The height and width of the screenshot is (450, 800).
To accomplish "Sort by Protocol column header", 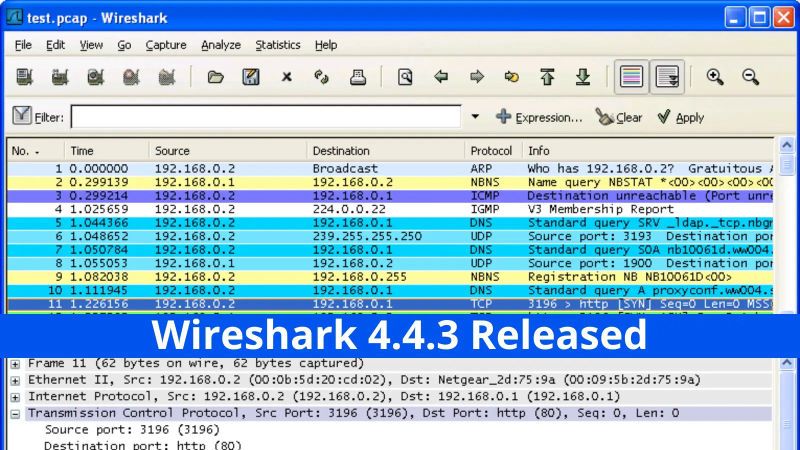I will [493, 151].
